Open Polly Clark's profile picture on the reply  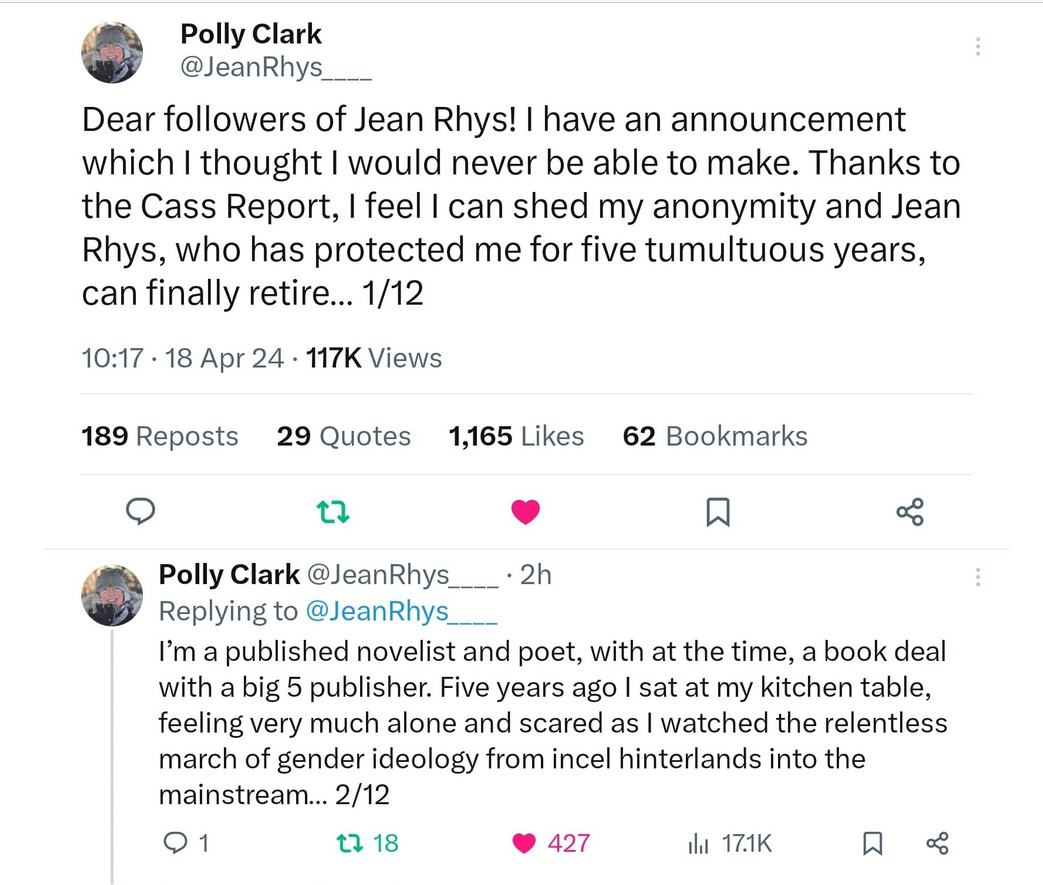pyautogui.click(x=111, y=595)
